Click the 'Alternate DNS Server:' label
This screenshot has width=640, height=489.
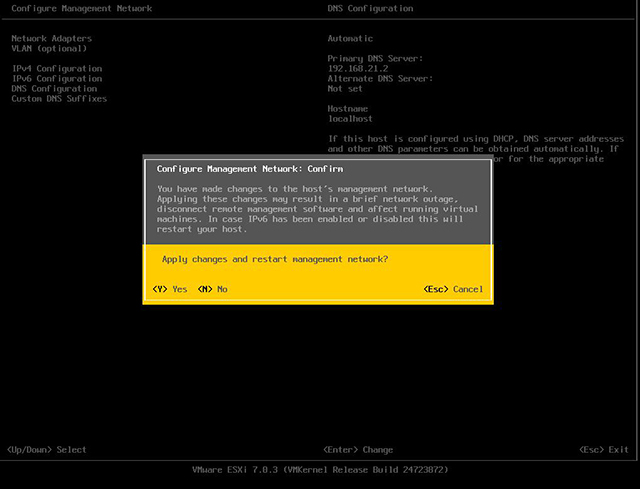(380, 78)
